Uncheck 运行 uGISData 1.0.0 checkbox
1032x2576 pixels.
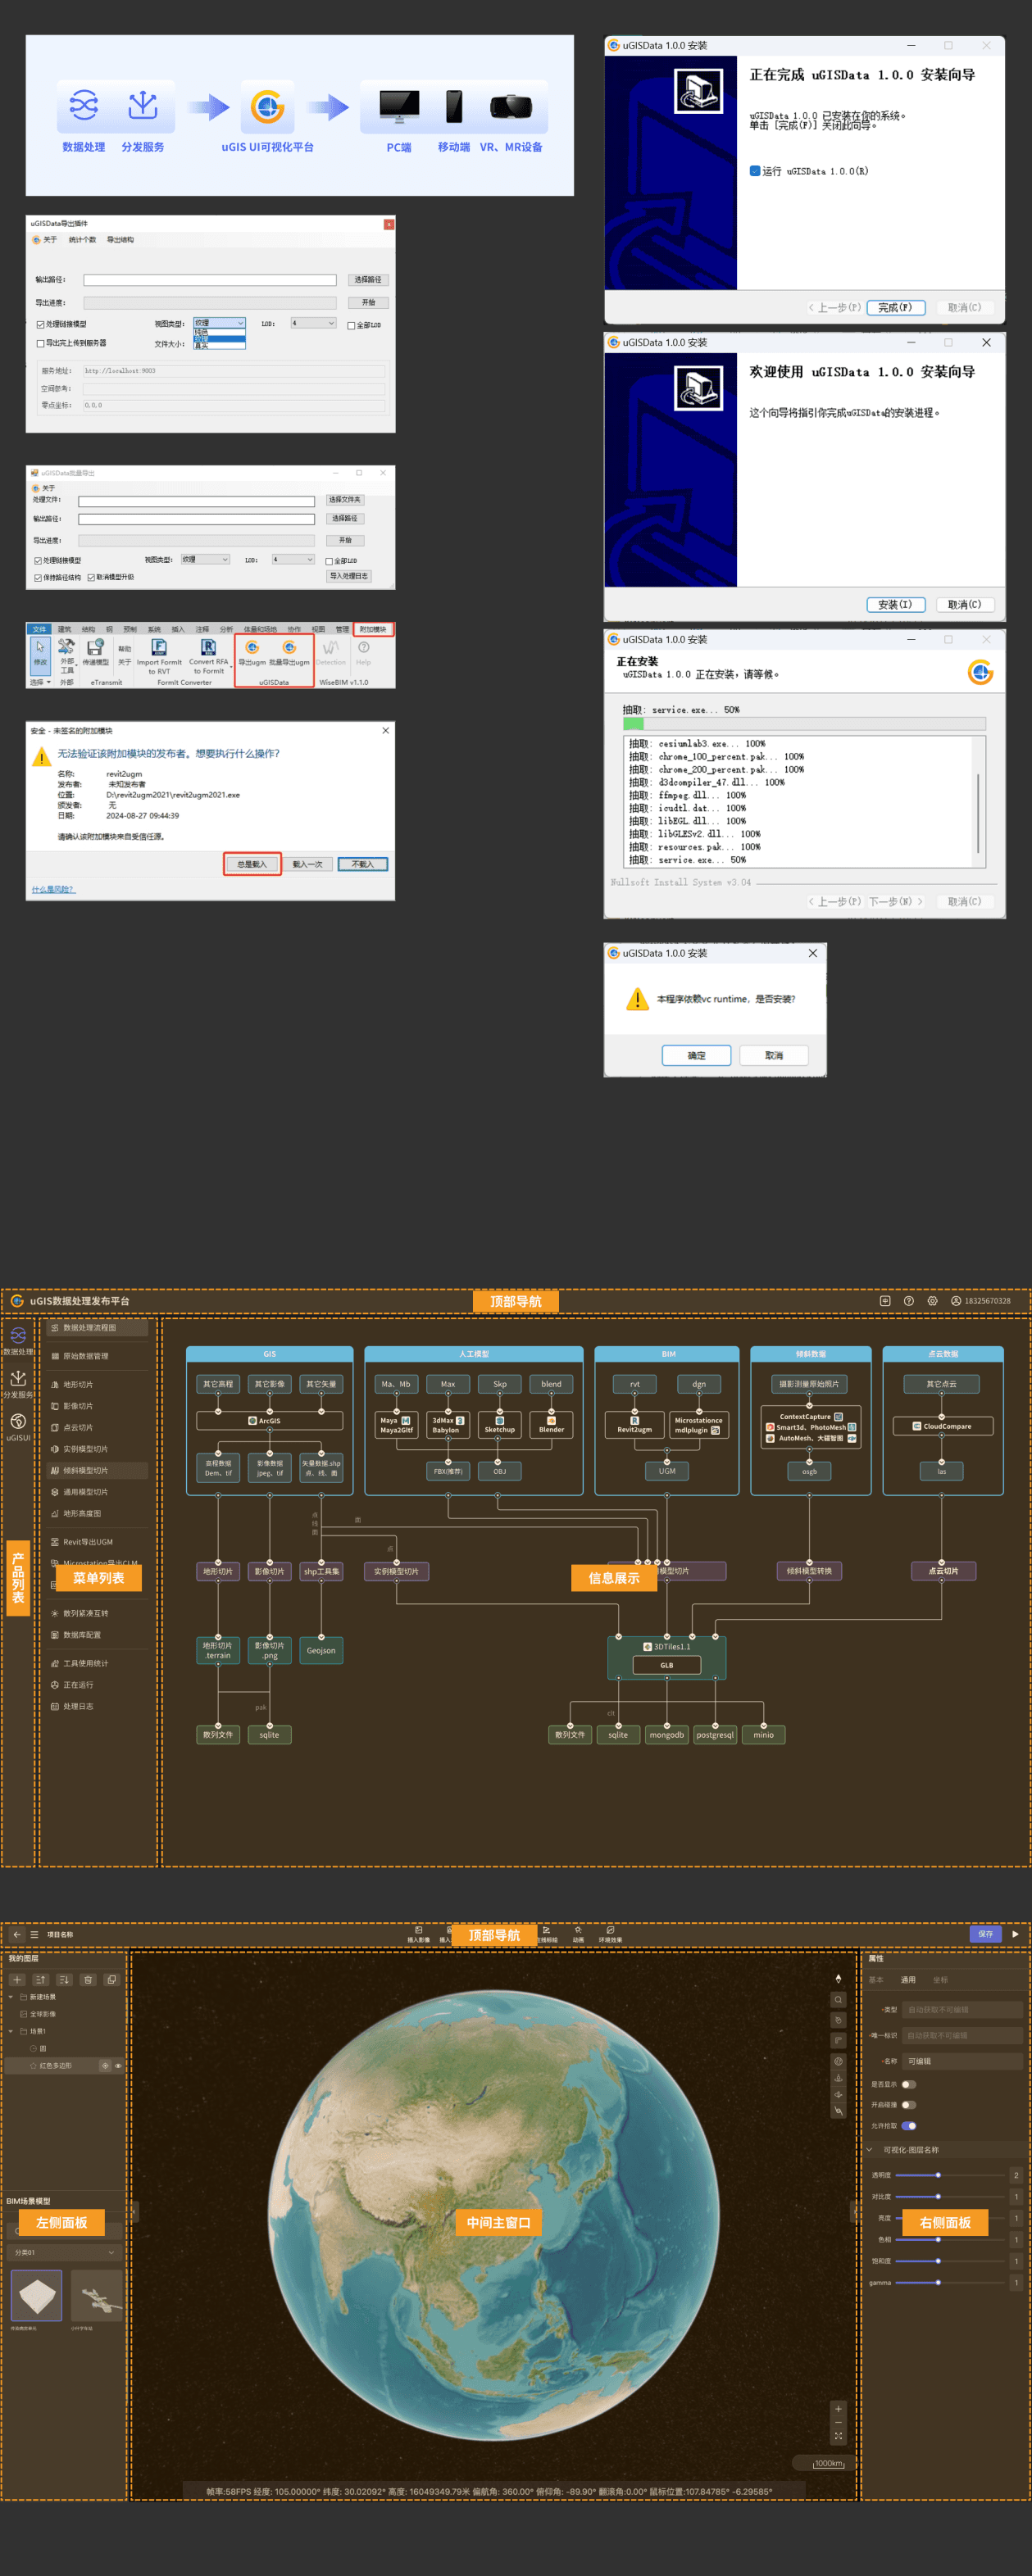coord(755,171)
